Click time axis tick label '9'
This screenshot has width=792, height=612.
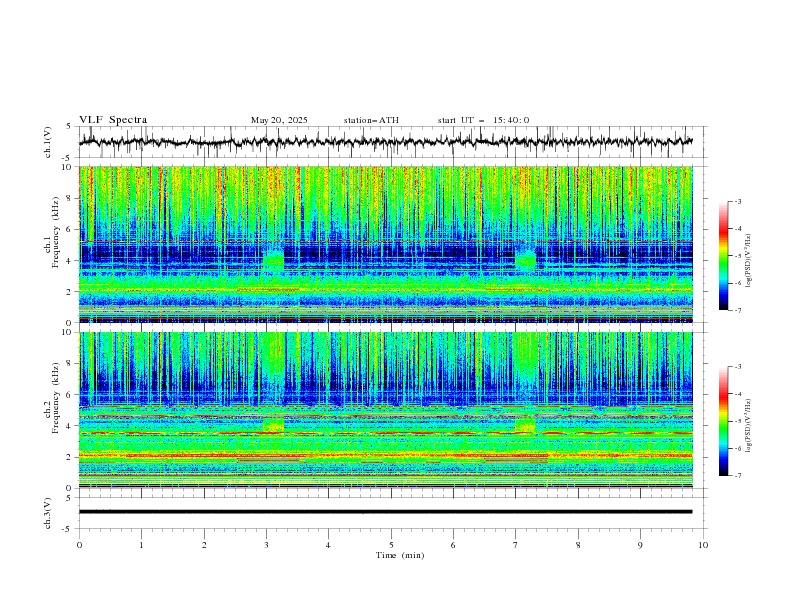point(640,545)
